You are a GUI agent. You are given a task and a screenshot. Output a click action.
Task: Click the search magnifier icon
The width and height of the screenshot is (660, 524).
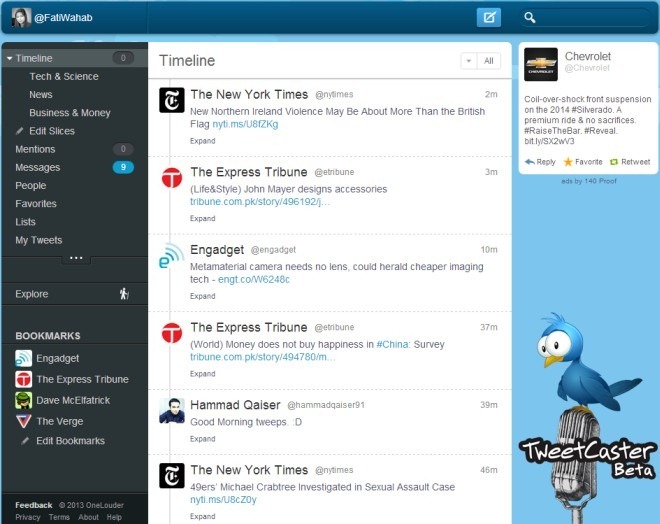[530, 17]
